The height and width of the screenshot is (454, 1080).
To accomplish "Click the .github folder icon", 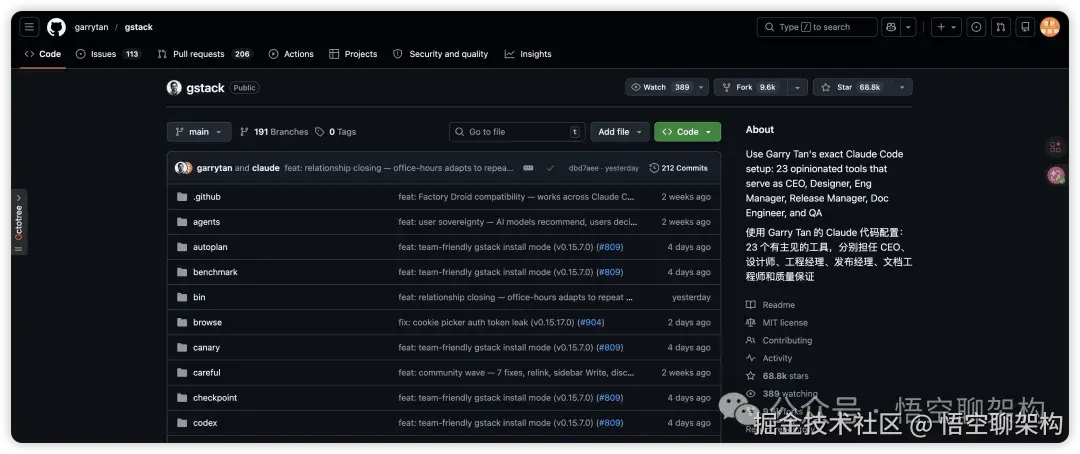I will 182,197.
